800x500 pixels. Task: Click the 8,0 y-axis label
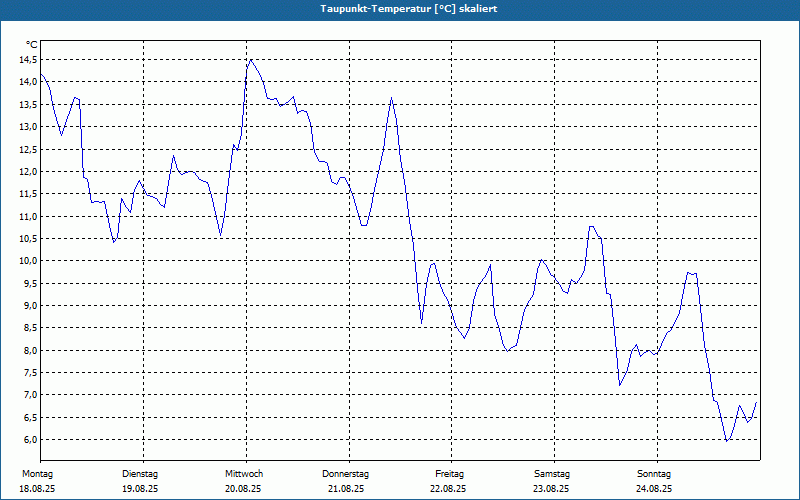point(31,351)
